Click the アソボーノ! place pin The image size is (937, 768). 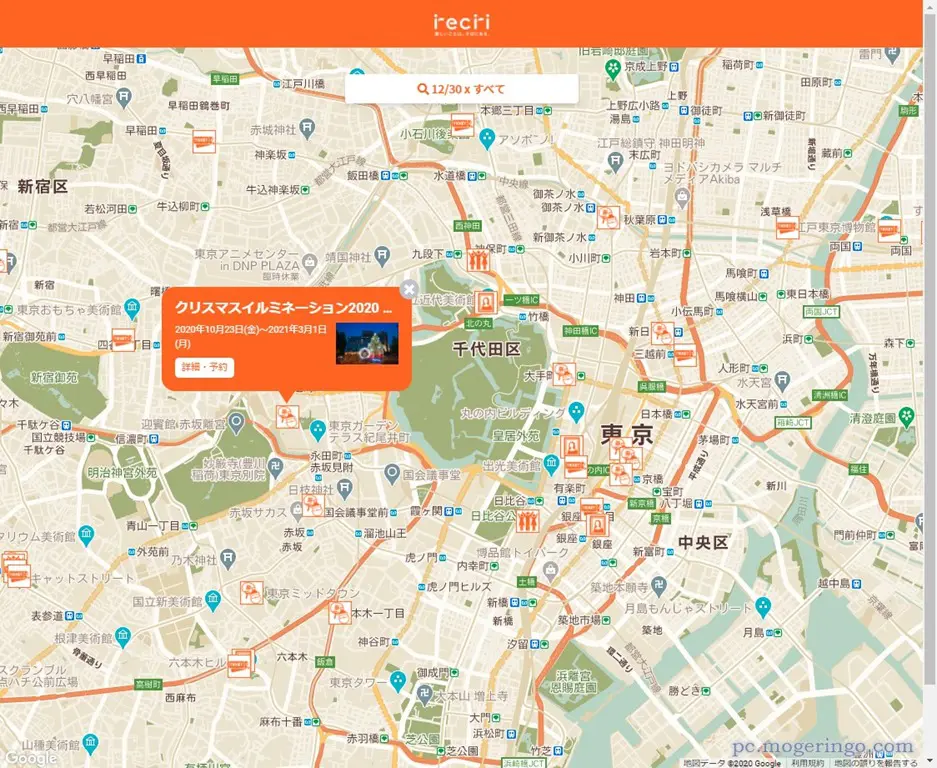point(487,139)
